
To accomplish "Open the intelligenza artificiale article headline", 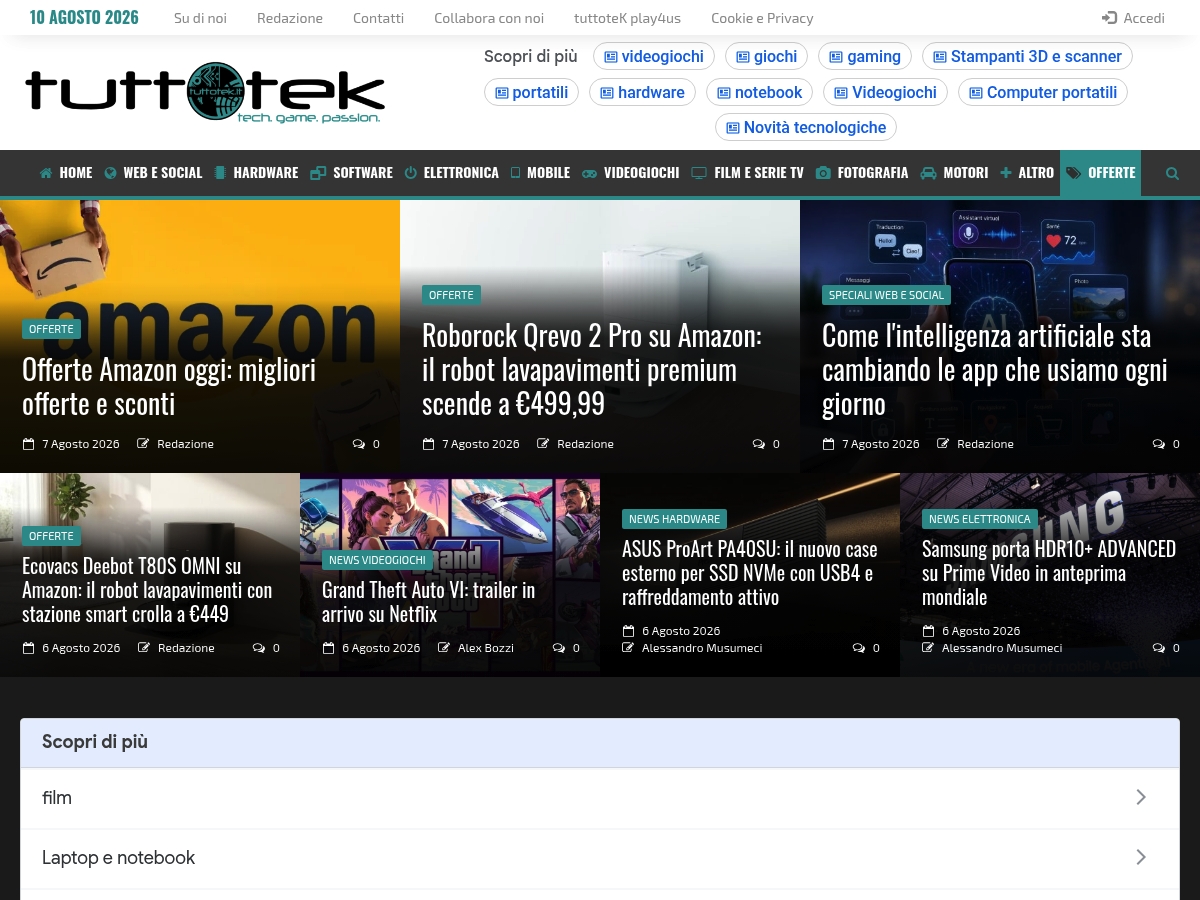I will 995,369.
